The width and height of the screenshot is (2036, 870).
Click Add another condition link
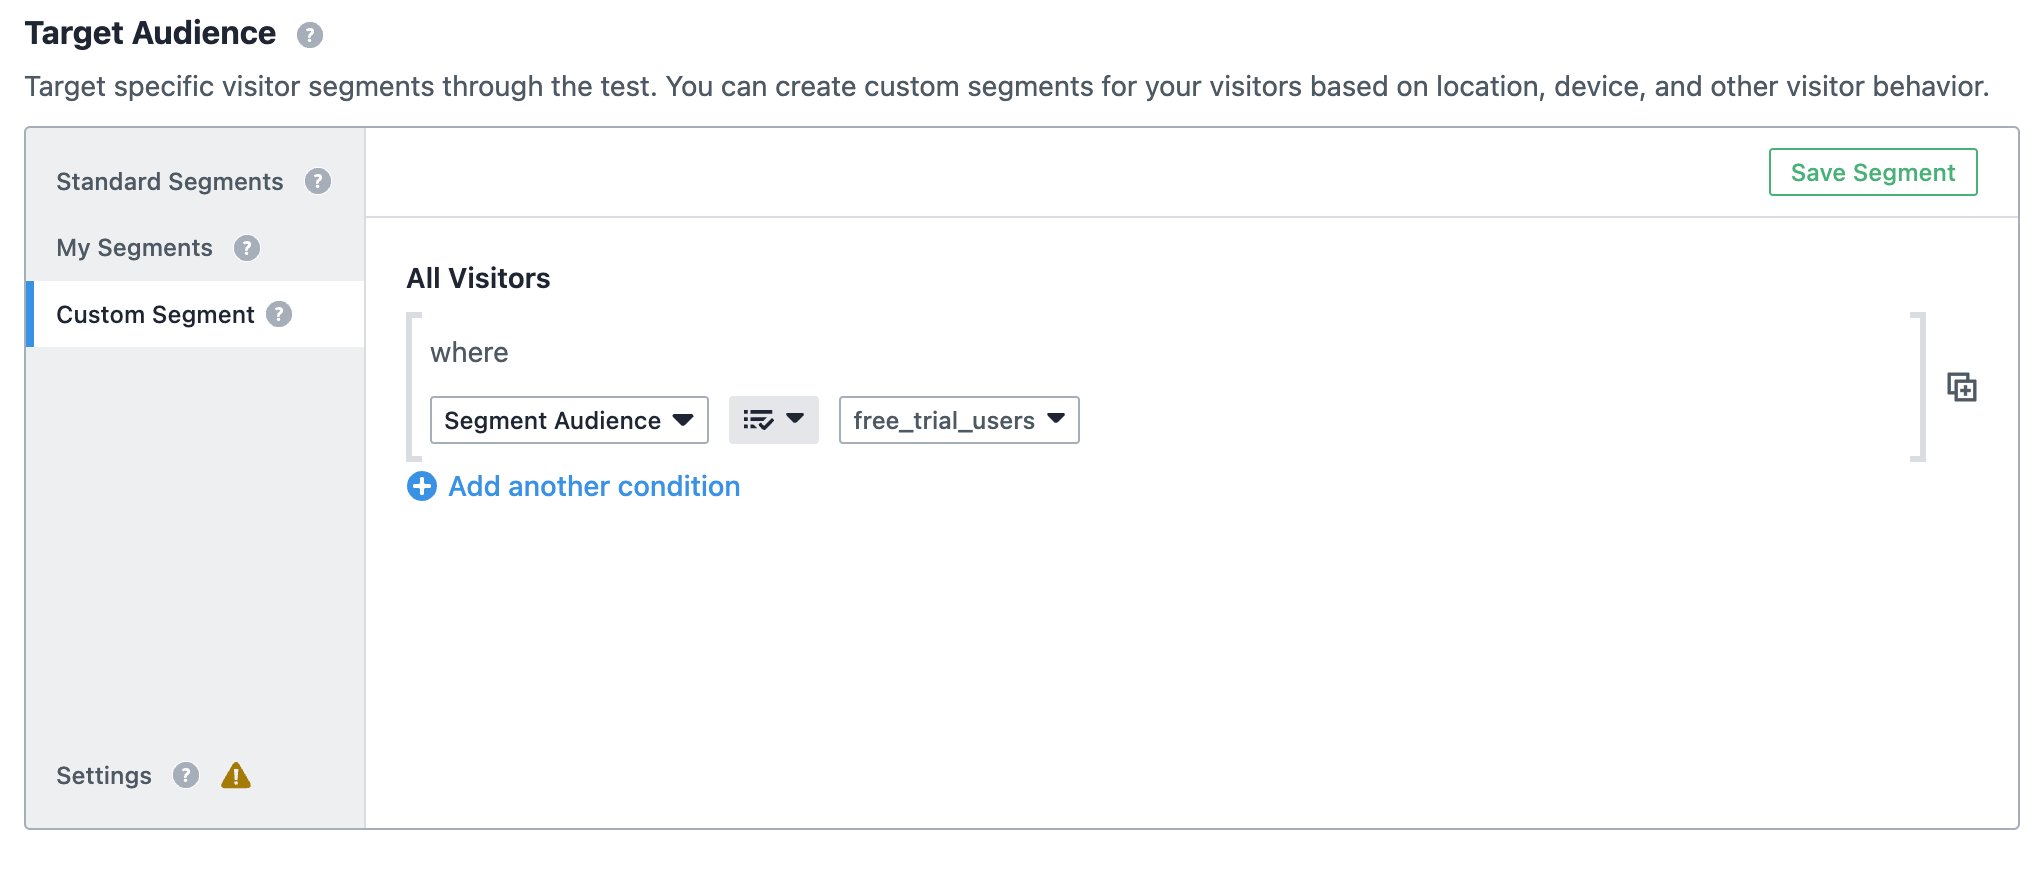point(594,486)
